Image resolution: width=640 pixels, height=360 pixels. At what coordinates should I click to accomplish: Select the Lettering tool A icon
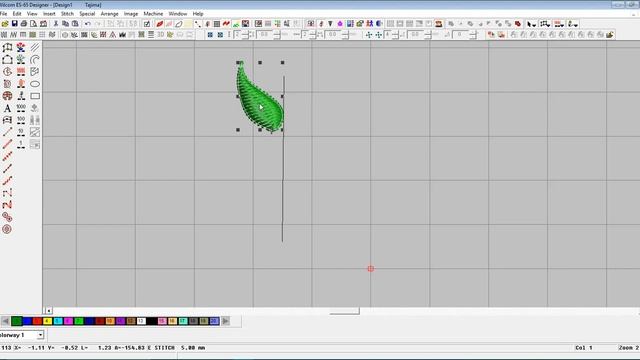(x=7, y=108)
